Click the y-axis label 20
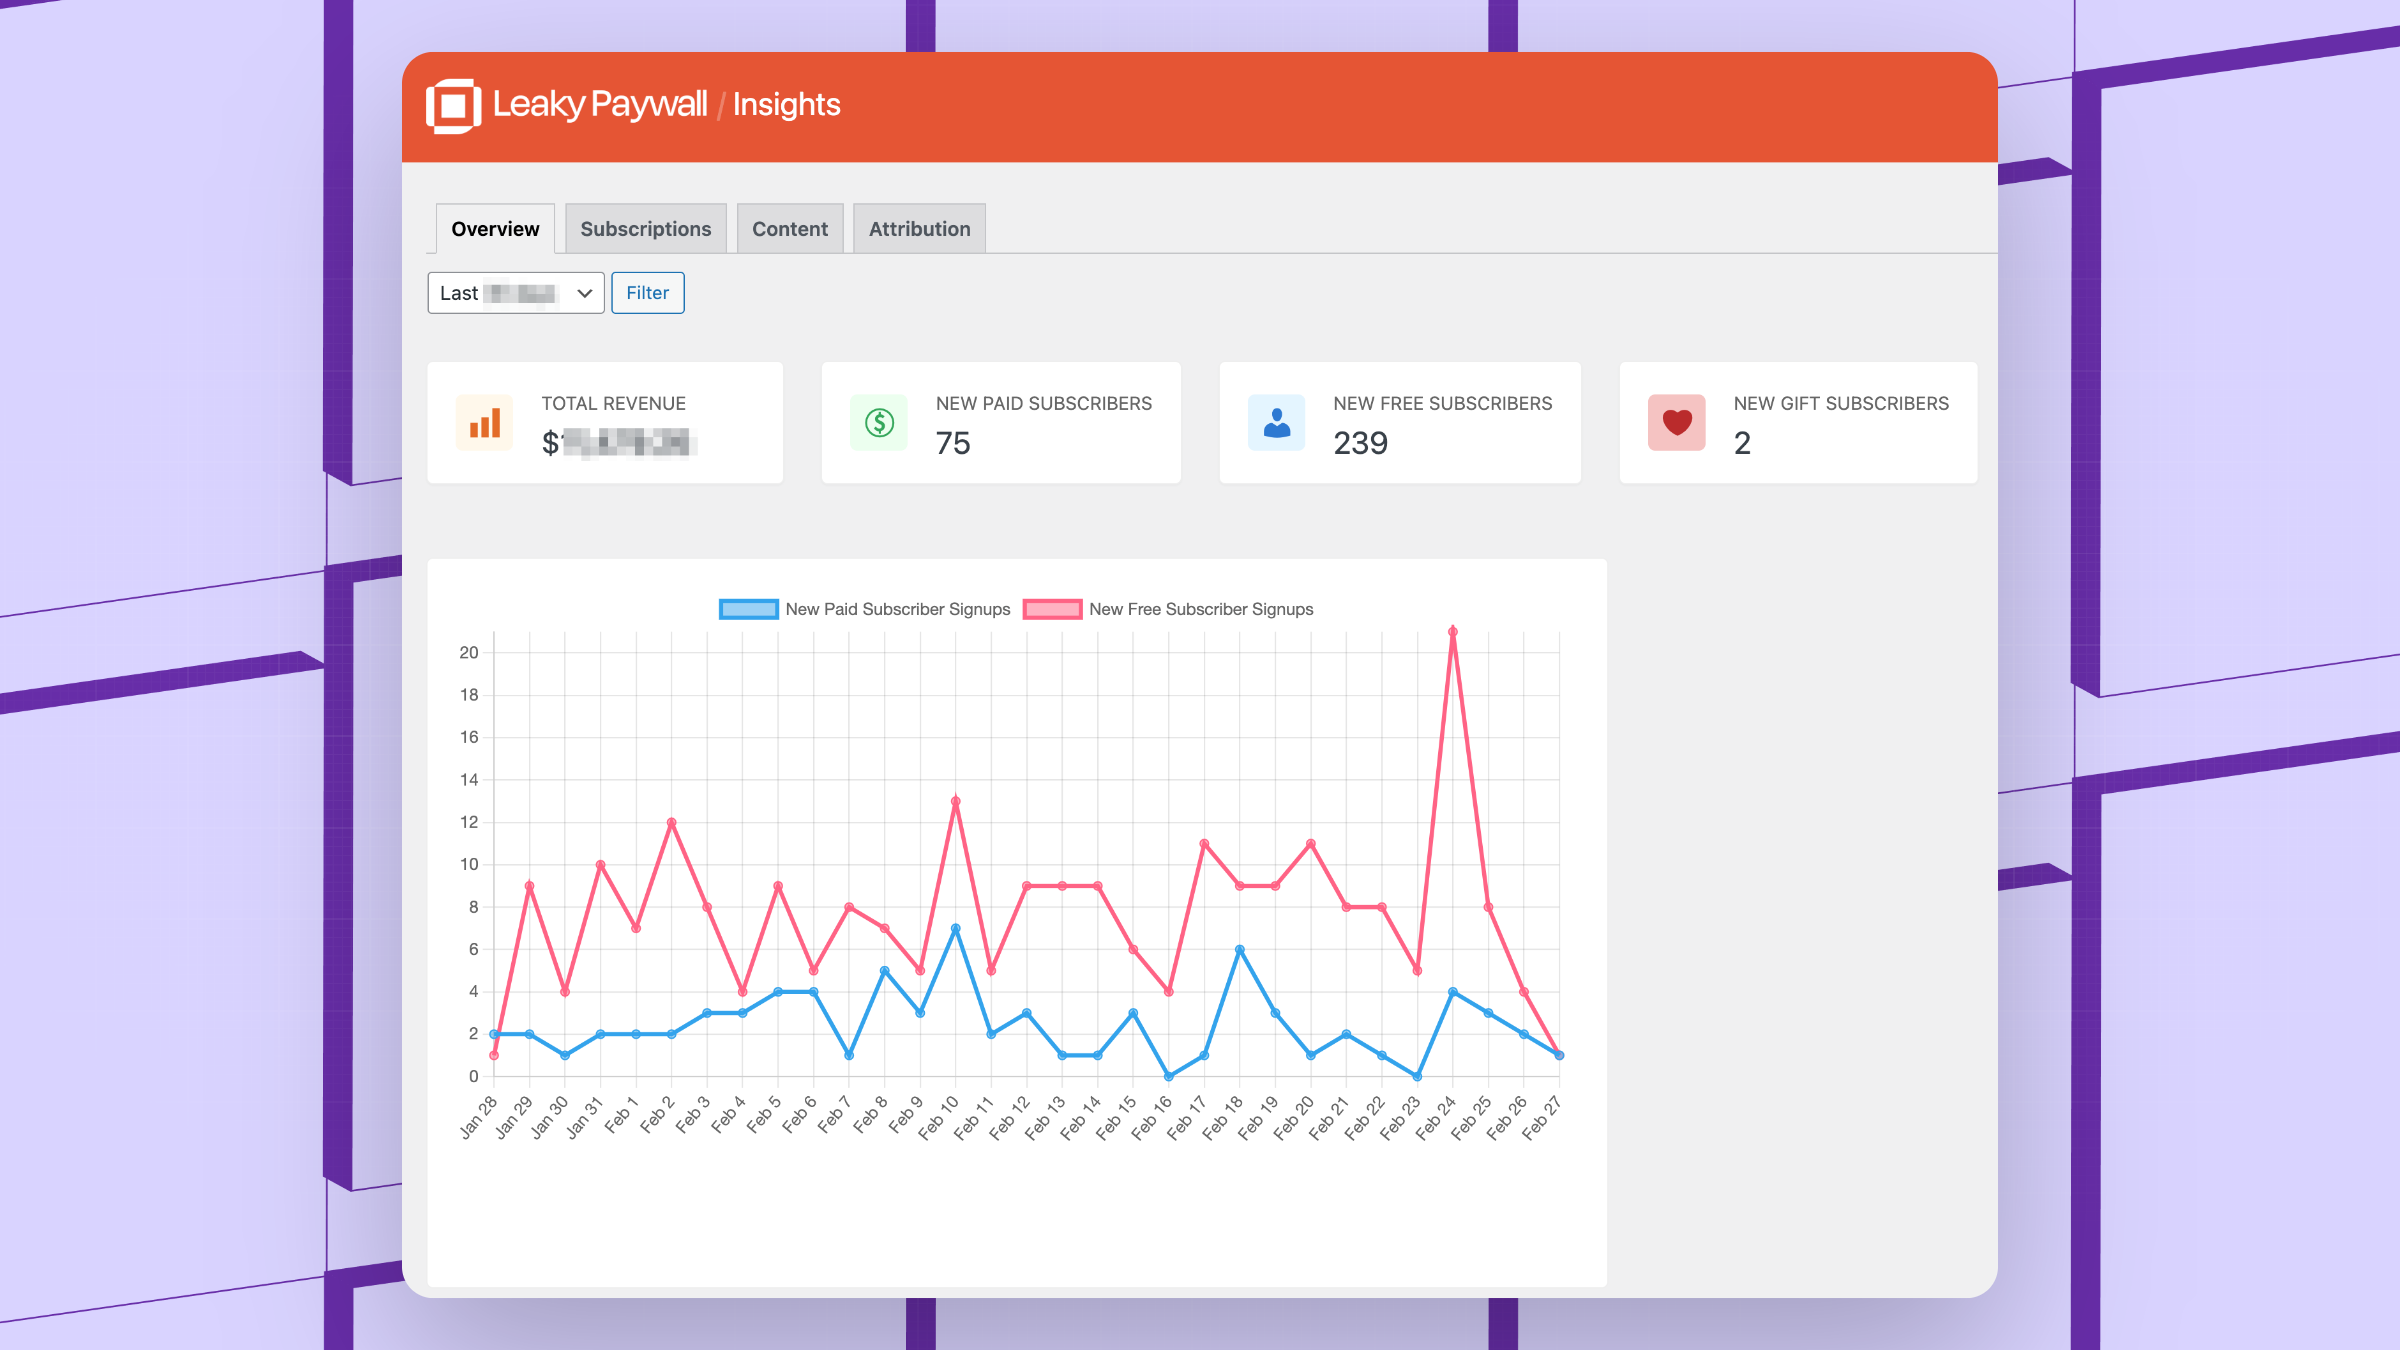The width and height of the screenshot is (2400, 1350). (x=469, y=653)
